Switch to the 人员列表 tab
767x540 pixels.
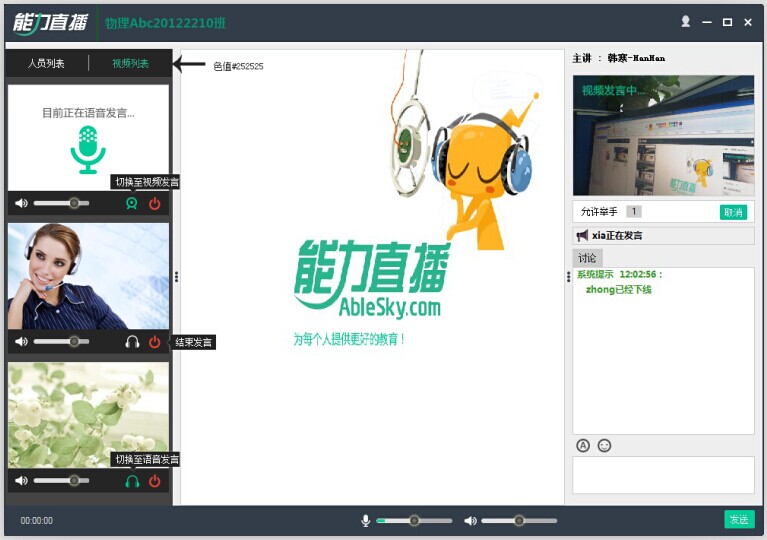(x=46, y=63)
